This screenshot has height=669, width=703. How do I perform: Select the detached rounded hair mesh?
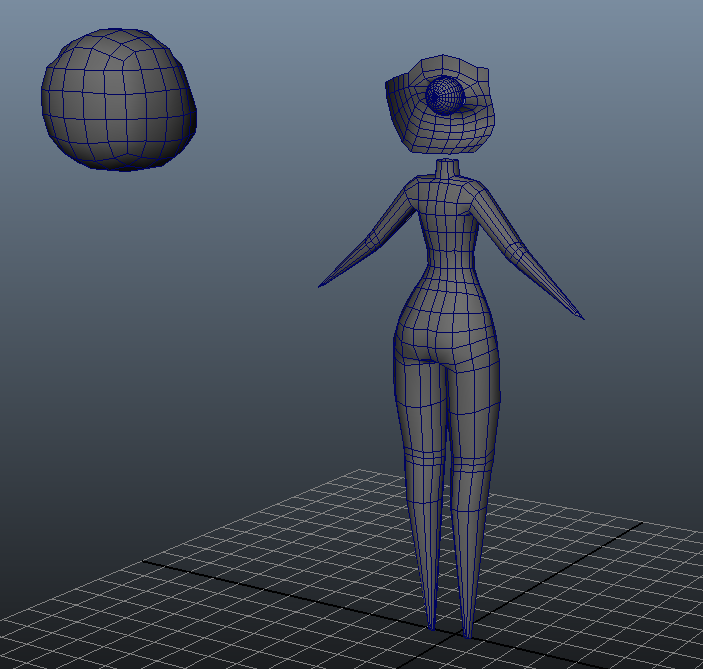coord(119,100)
